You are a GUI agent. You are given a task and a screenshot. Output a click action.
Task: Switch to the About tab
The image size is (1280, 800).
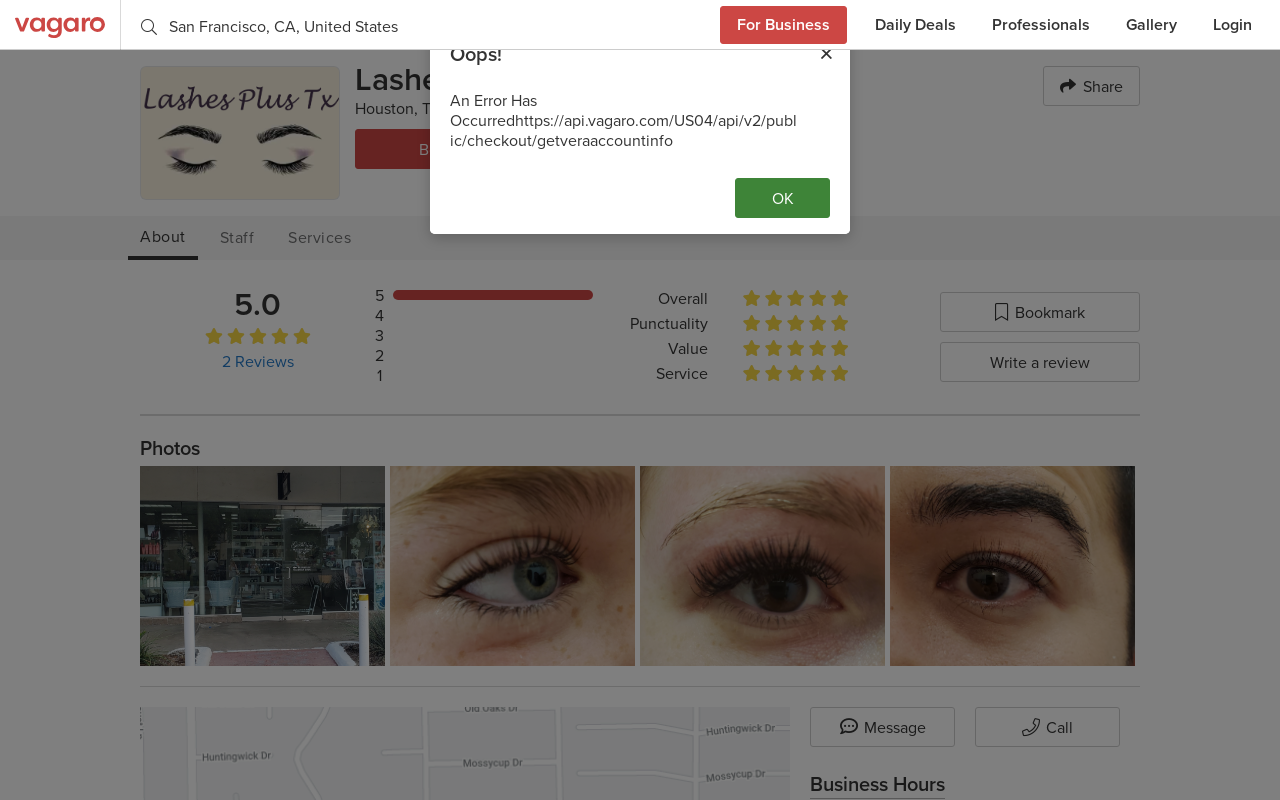(x=163, y=237)
